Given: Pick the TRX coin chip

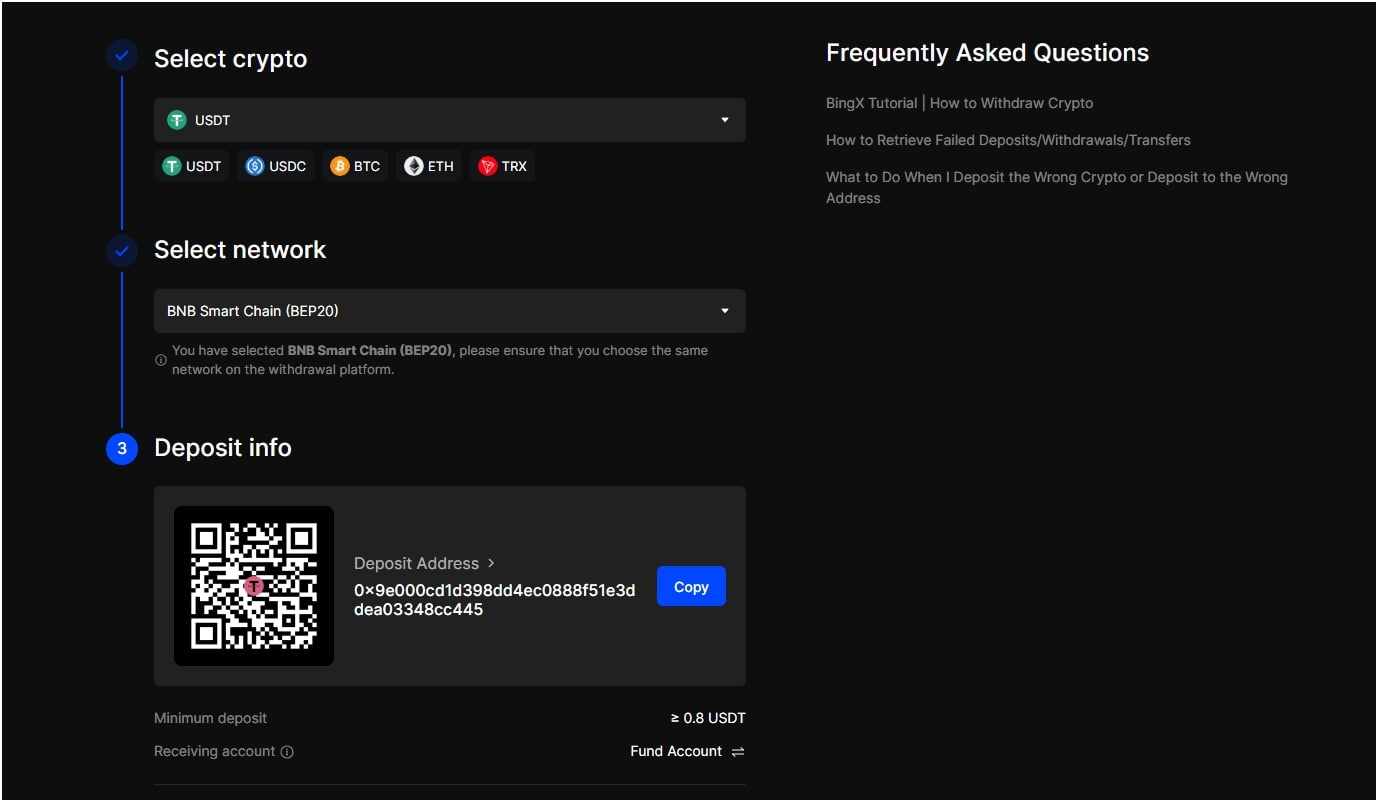Looking at the screenshot, I should [502, 166].
